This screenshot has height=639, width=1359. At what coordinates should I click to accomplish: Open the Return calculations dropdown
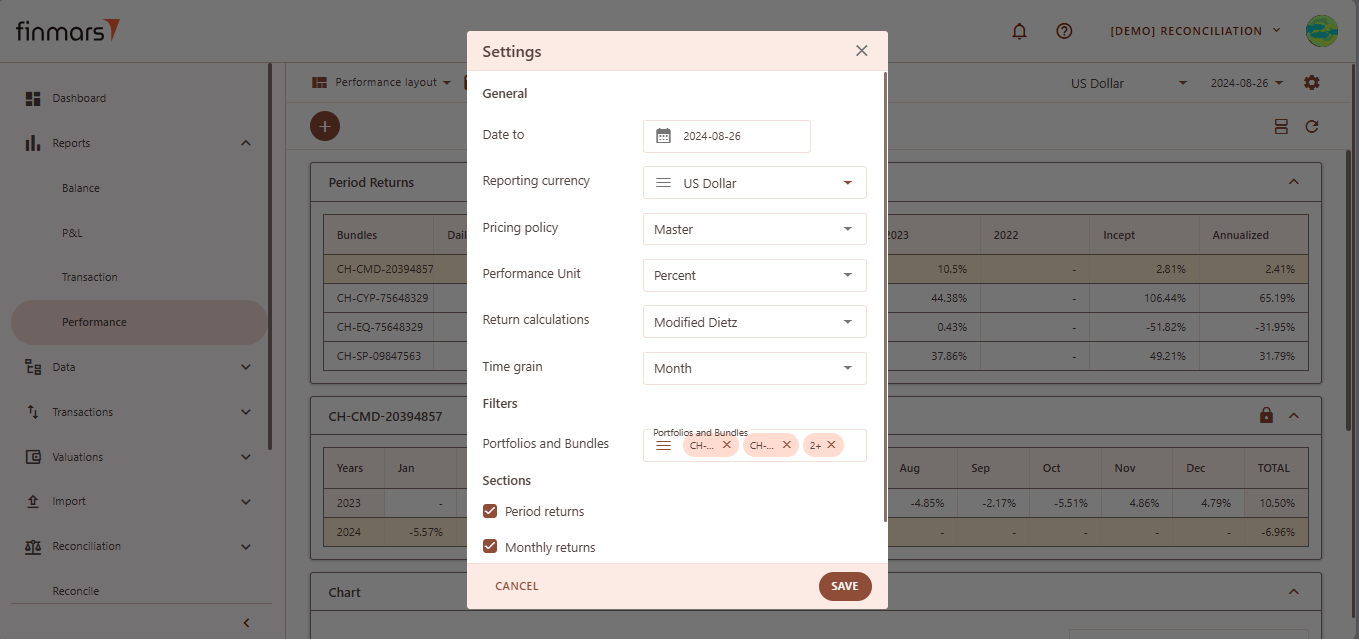[x=754, y=322]
